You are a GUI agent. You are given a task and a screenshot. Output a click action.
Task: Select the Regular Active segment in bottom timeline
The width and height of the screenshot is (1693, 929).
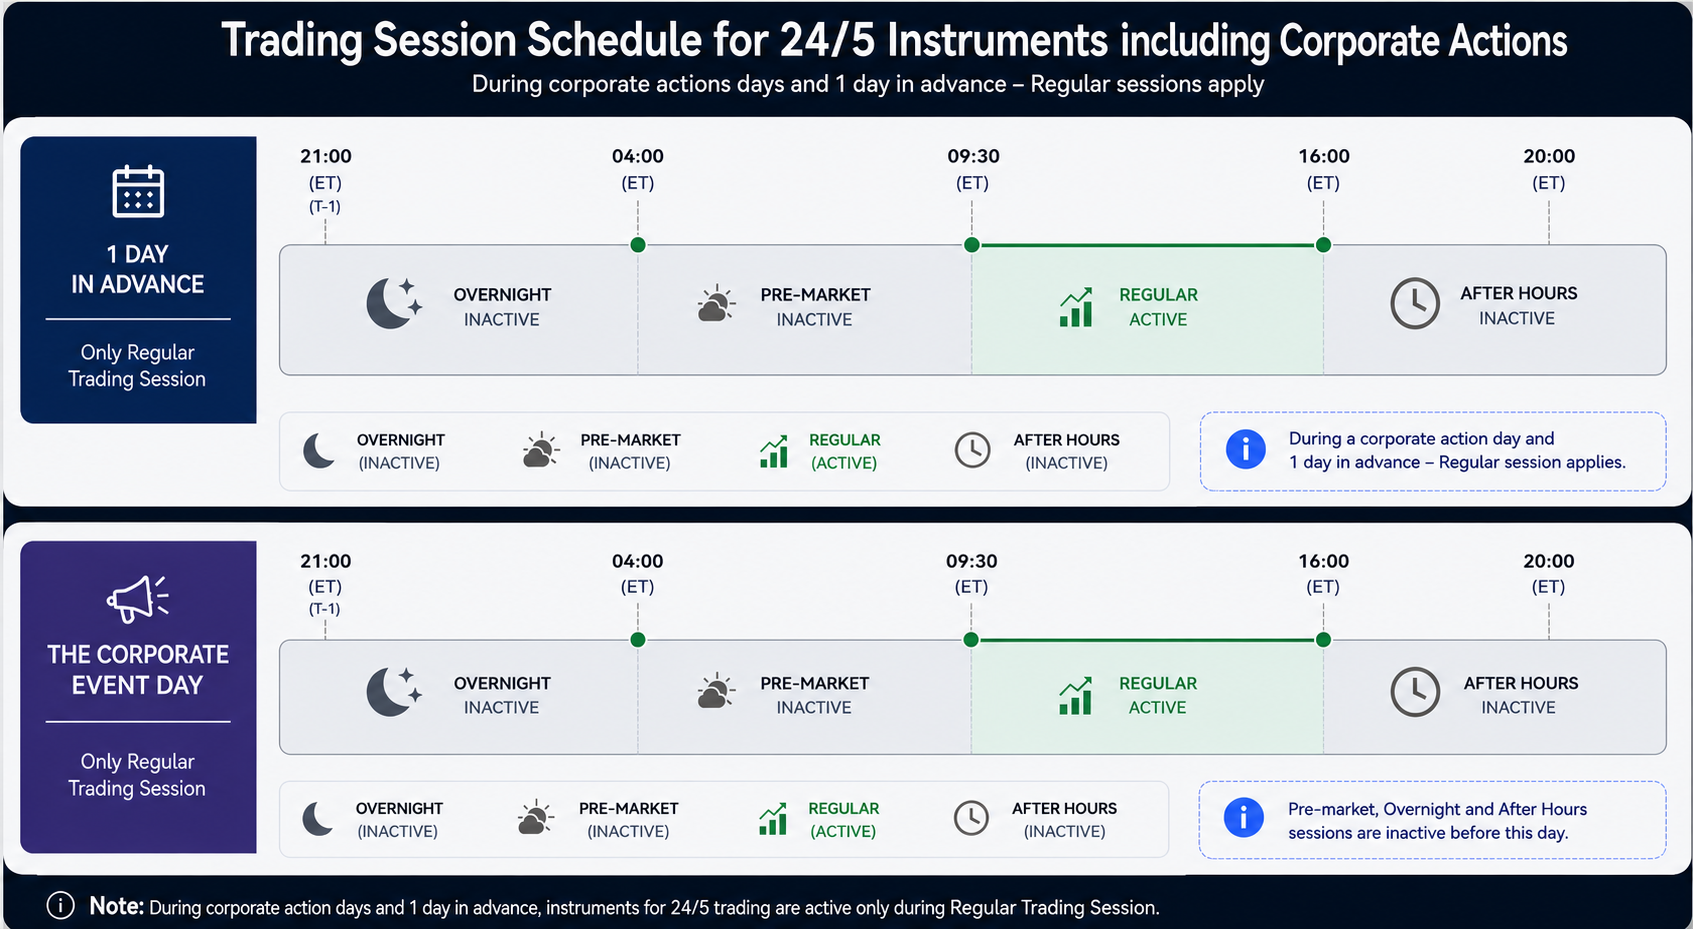click(x=1147, y=697)
